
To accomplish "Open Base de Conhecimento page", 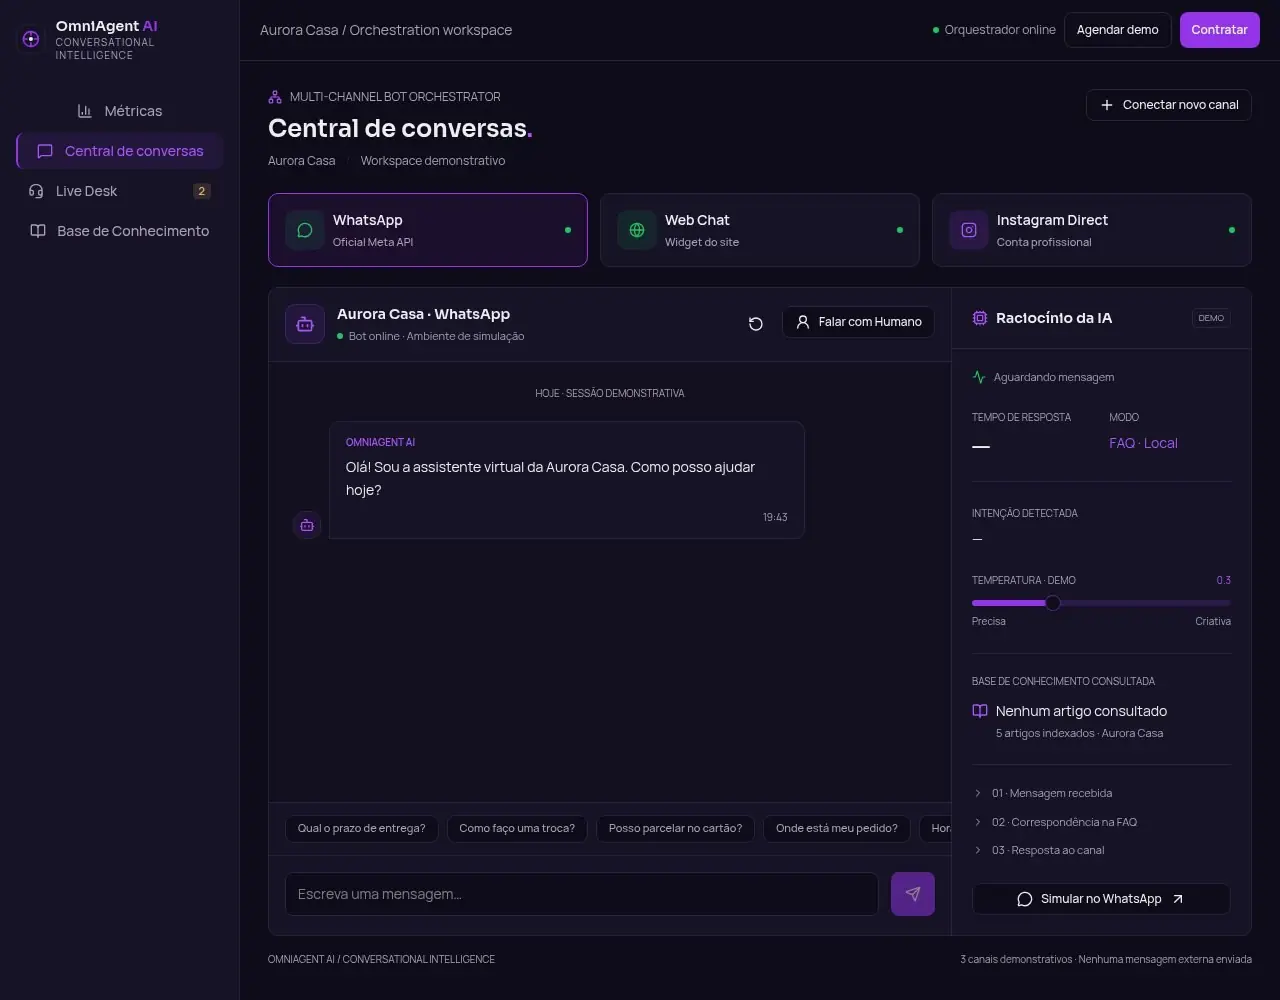I will point(120,231).
